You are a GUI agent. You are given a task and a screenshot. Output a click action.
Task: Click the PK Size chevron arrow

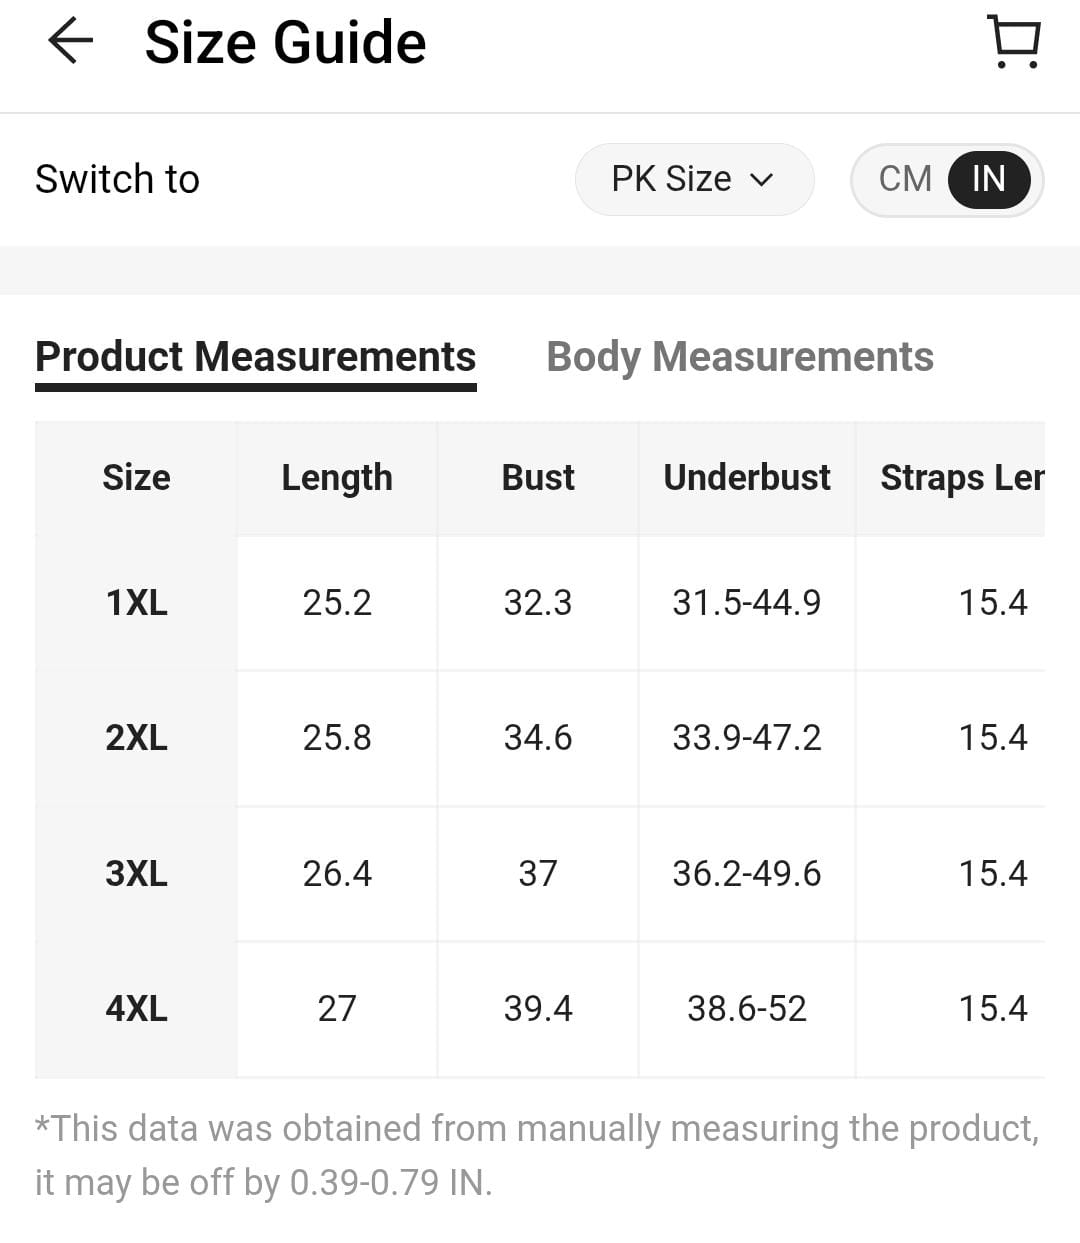pos(762,181)
